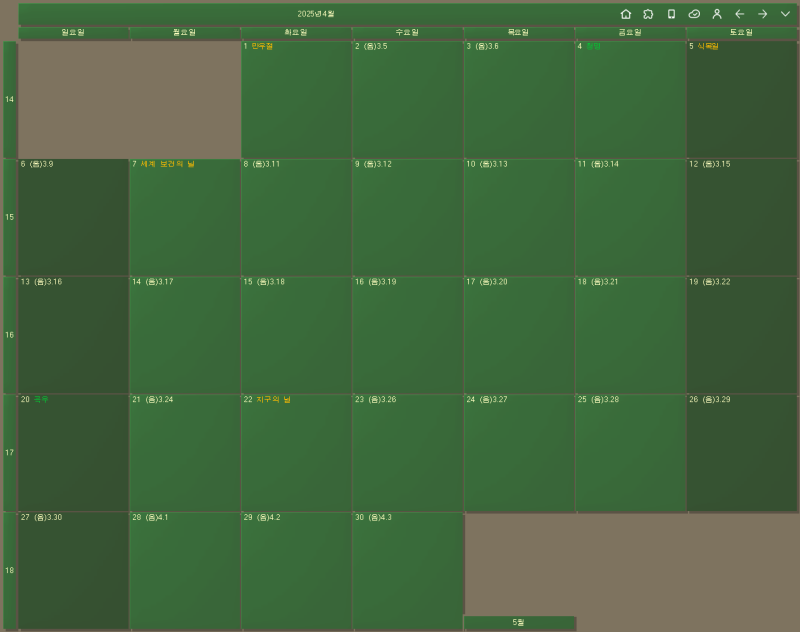The height and width of the screenshot is (632, 800).
Task: Click the 청명 label on April 4
Action: click(x=593, y=44)
